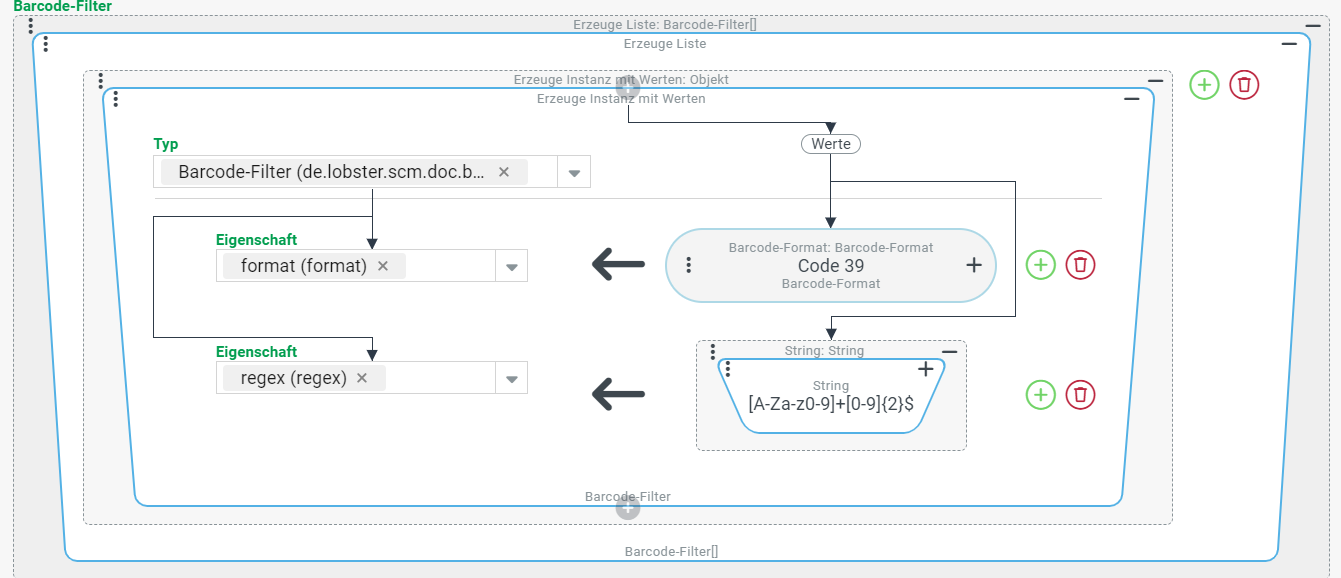Image resolution: width=1341 pixels, height=578 pixels.
Task: Add a new list entry with outer green plus
Action: [x=1204, y=85]
